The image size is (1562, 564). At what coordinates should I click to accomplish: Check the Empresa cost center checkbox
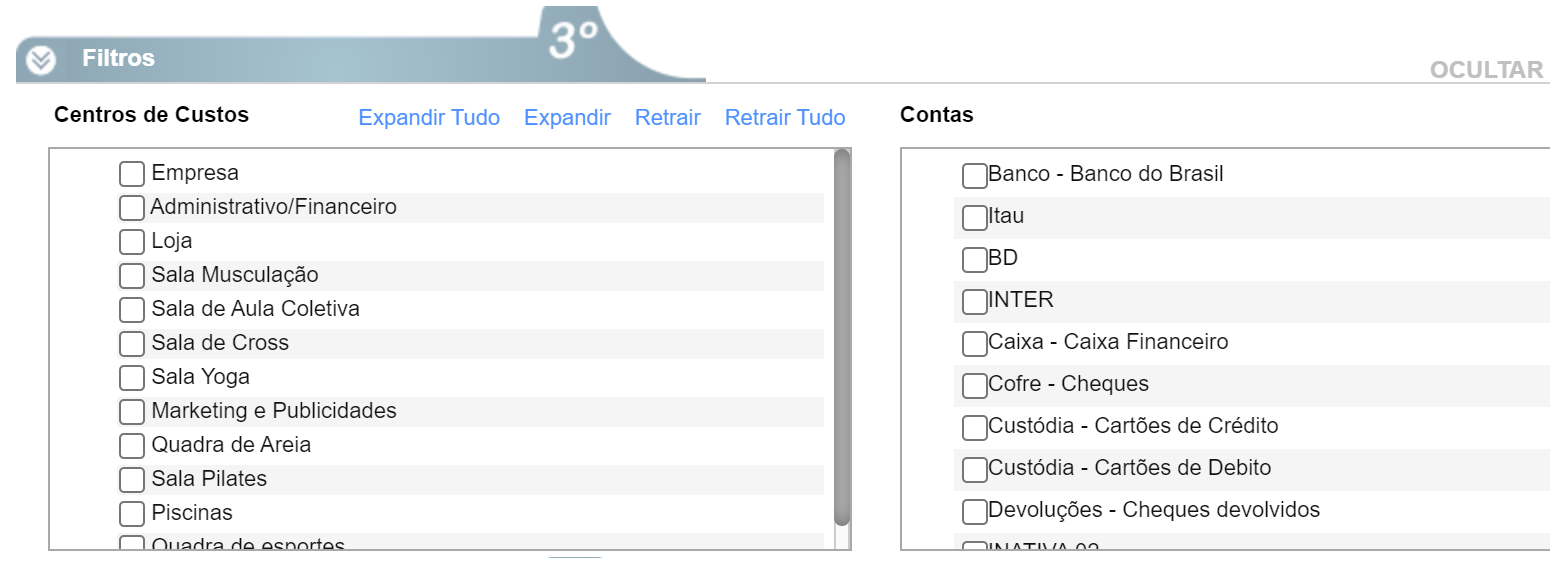(132, 174)
